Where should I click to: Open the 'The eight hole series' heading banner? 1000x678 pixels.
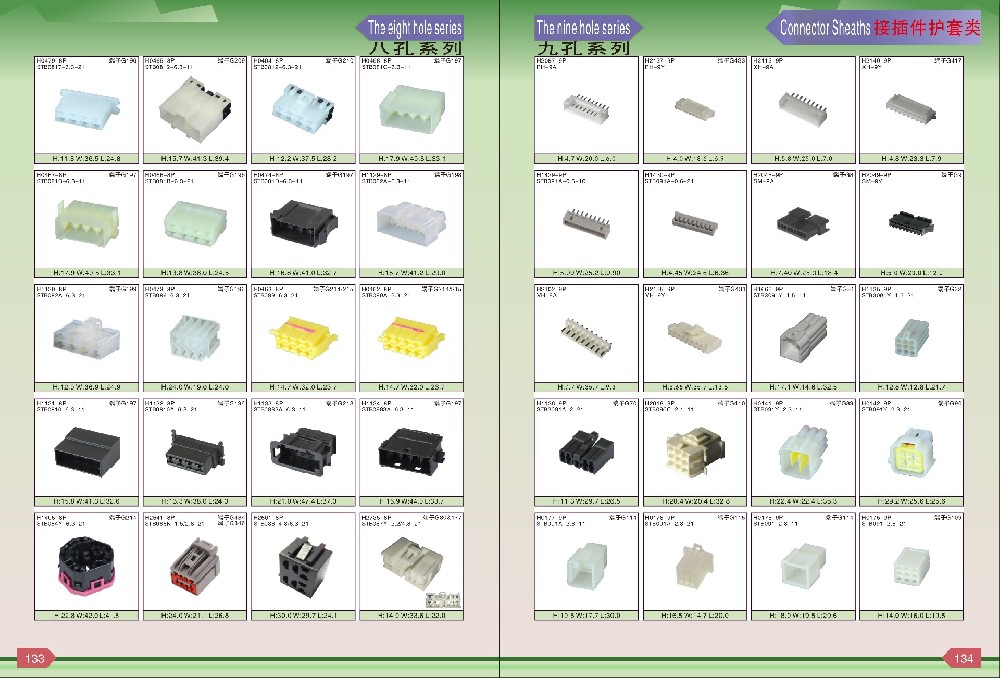pos(409,27)
